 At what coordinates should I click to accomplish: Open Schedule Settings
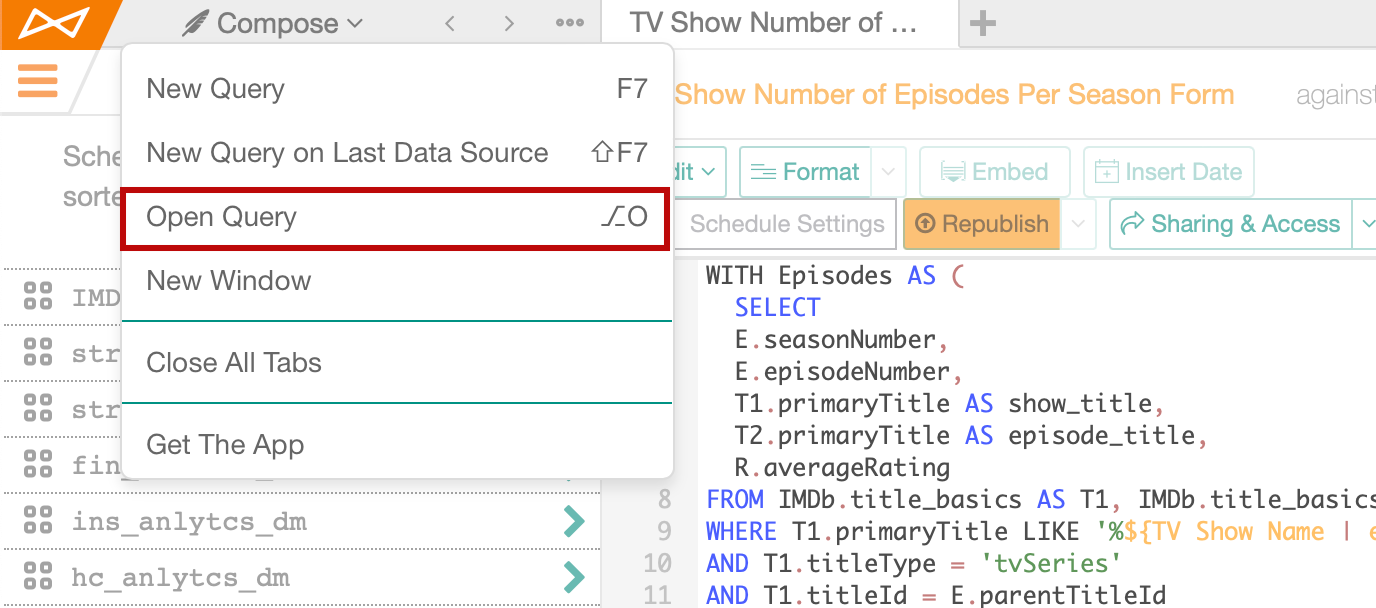pos(786,224)
